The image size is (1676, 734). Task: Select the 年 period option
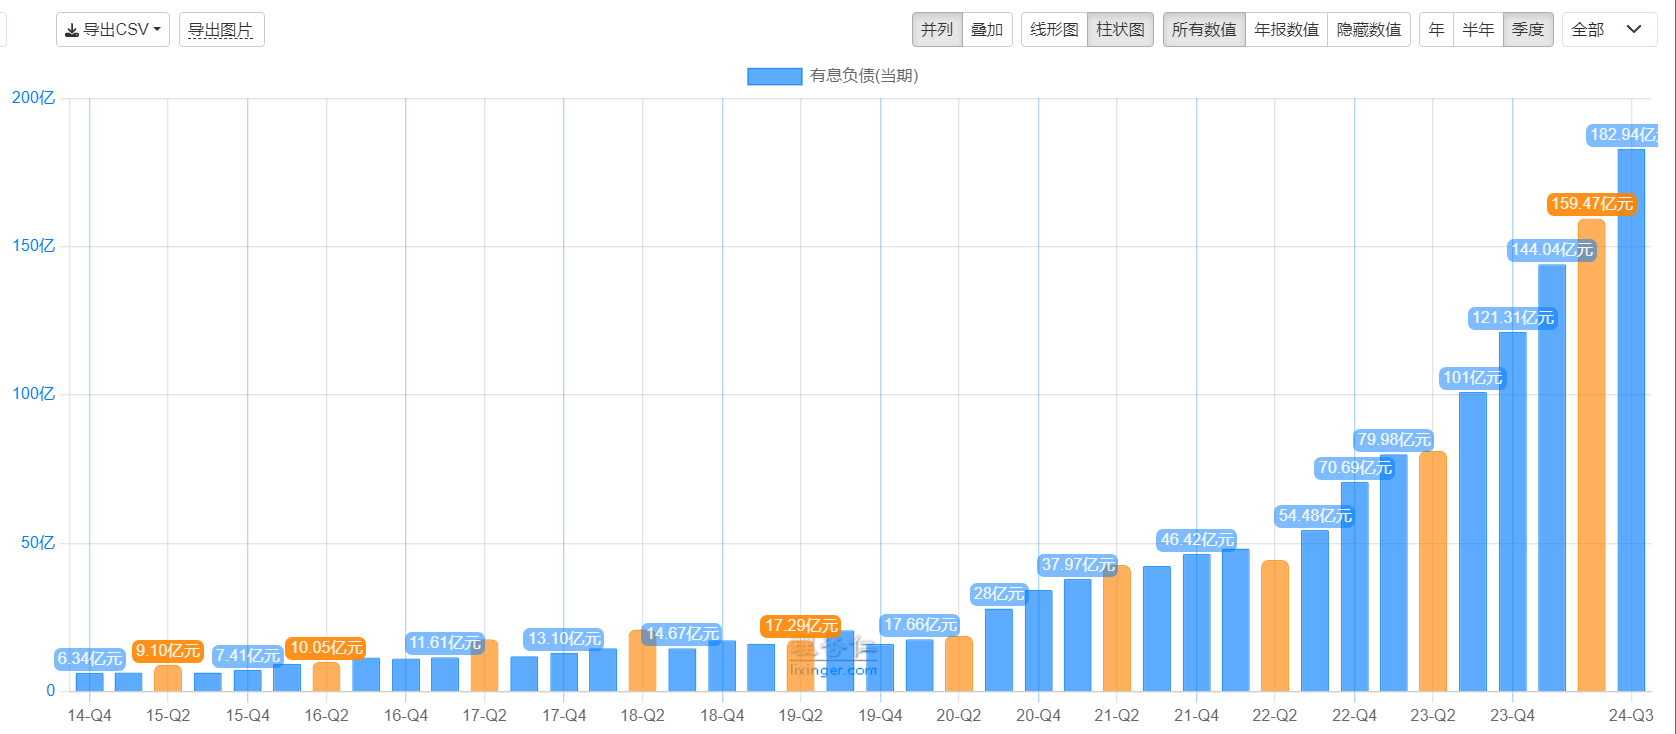(x=1436, y=30)
